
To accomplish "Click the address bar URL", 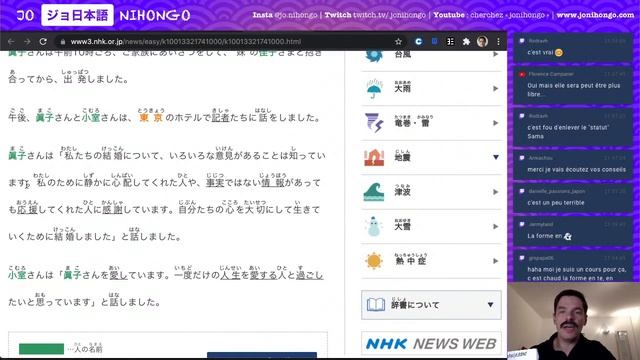I will point(186,42).
